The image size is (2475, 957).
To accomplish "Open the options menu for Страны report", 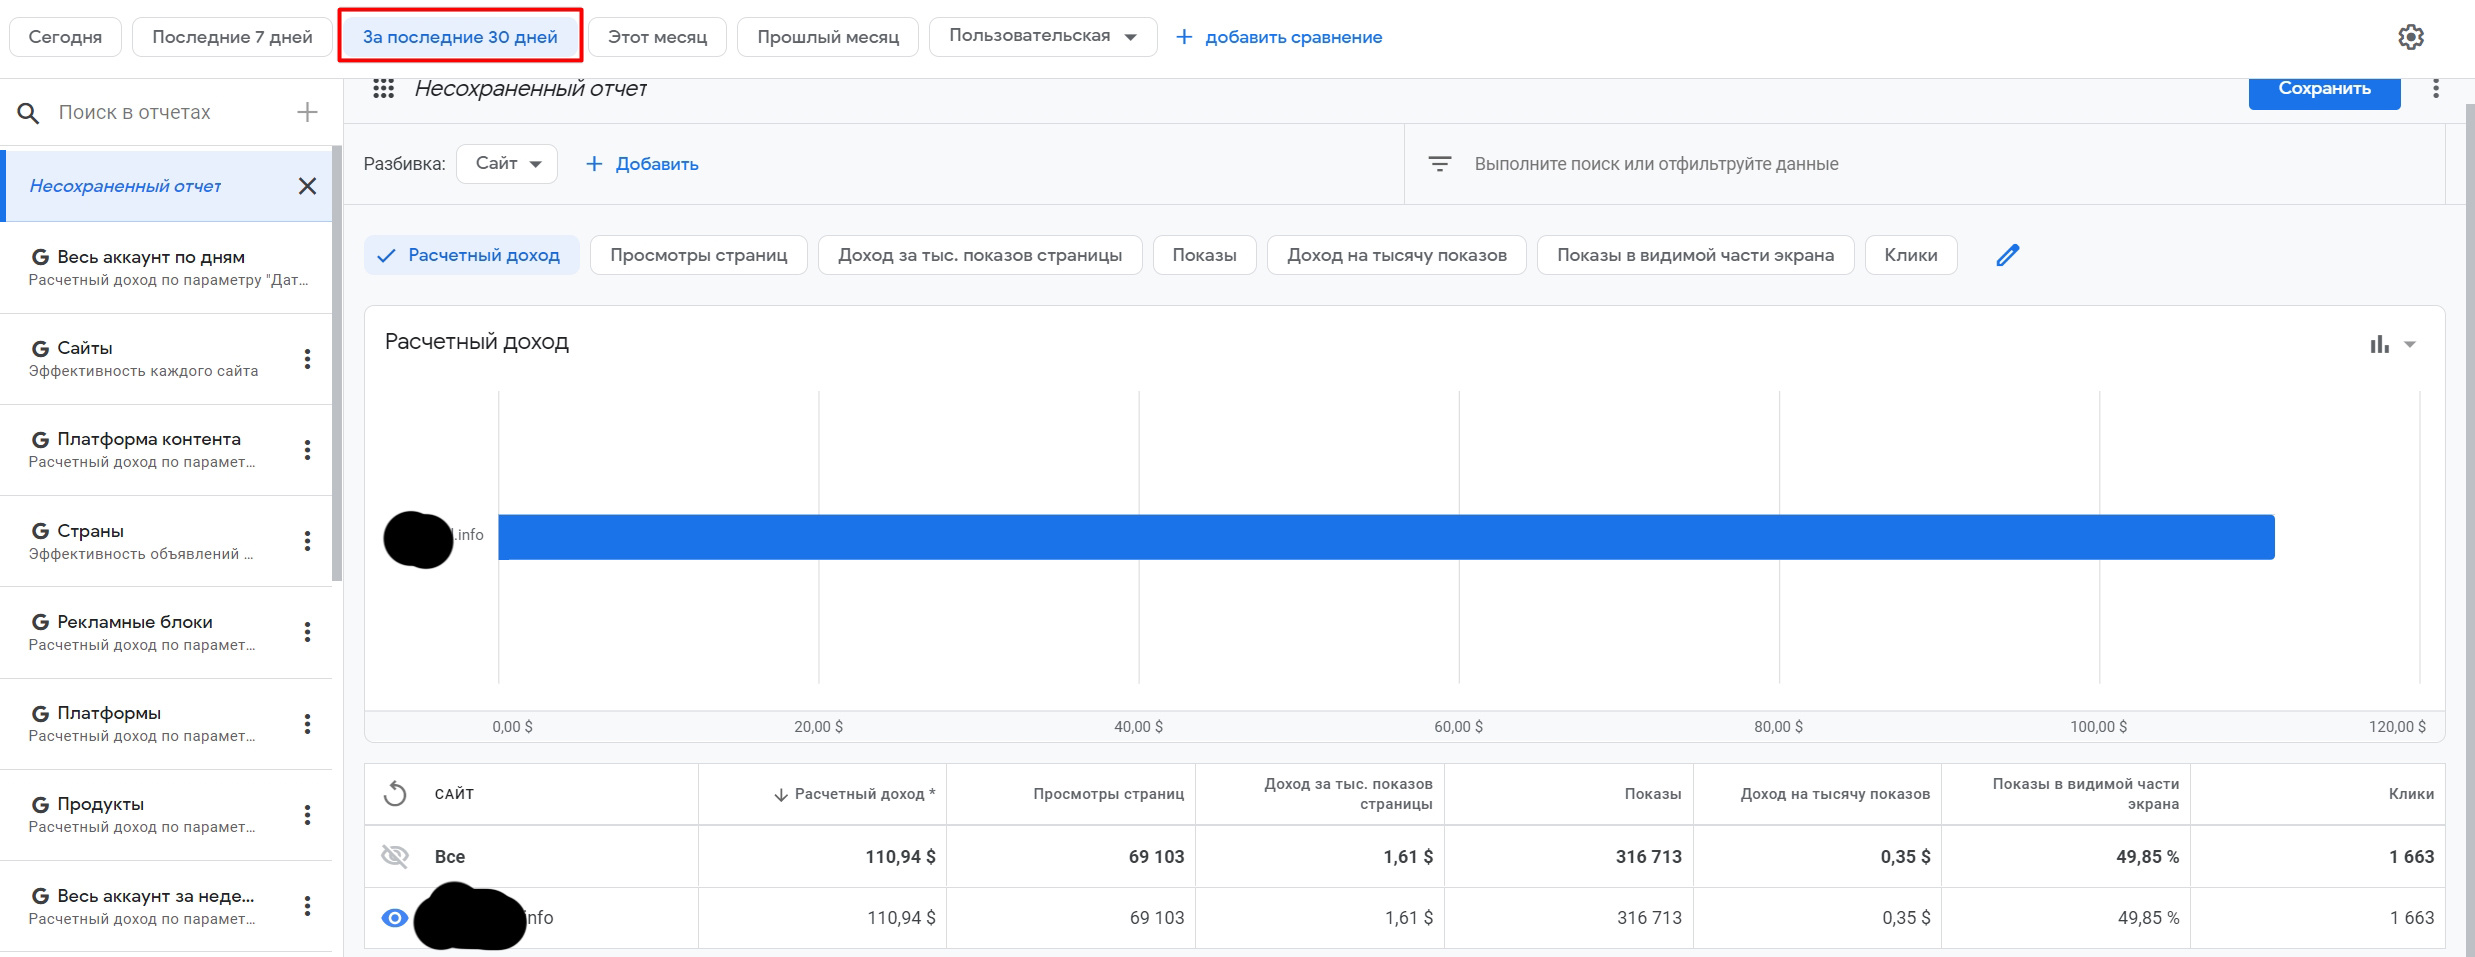I will (x=307, y=541).
